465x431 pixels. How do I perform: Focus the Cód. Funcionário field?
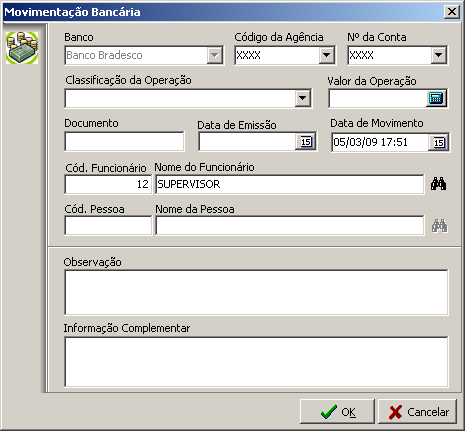tap(108, 184)
